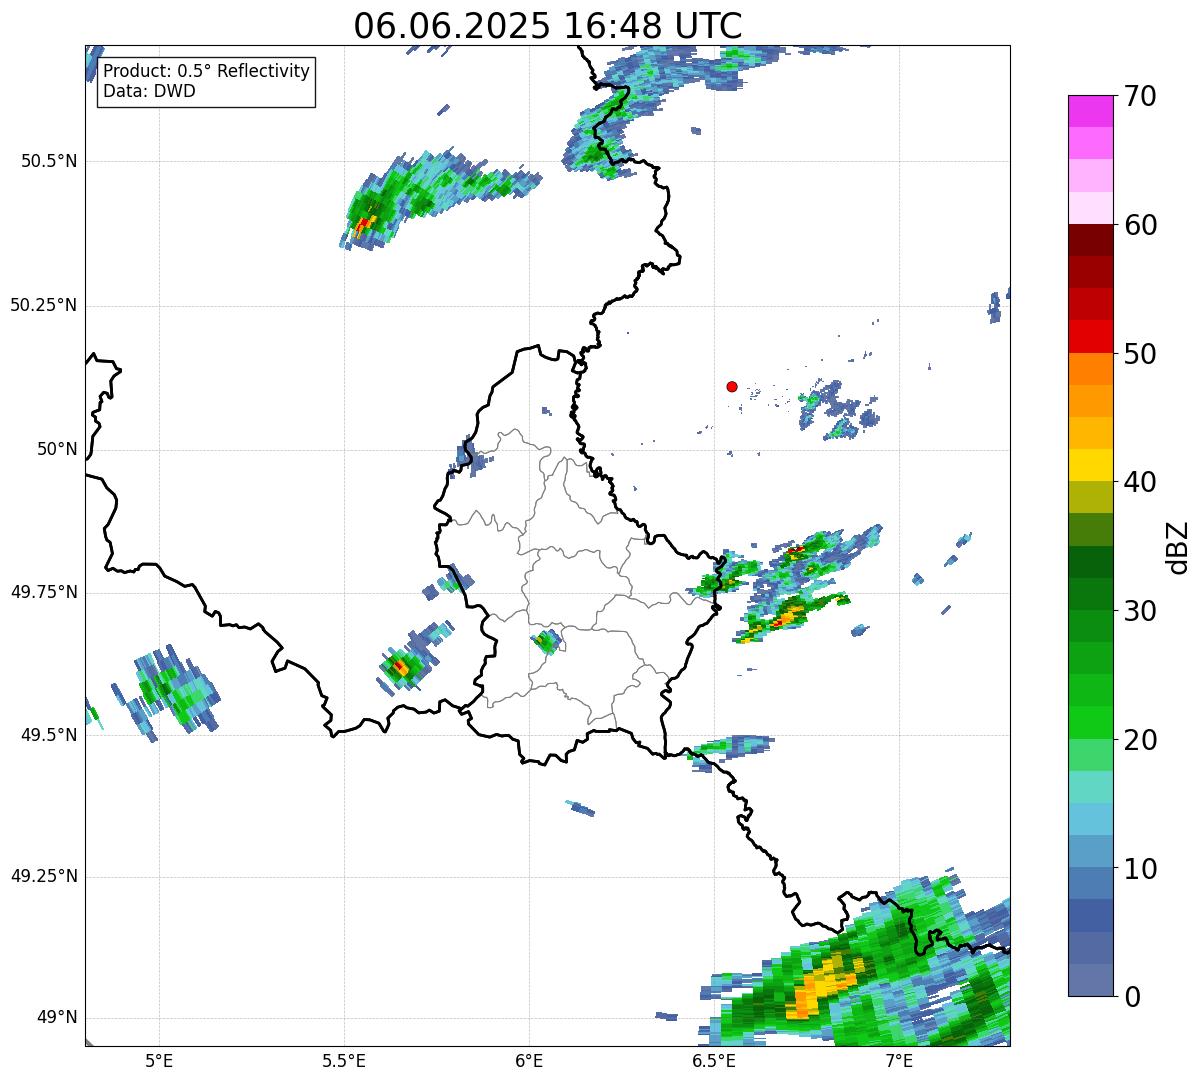
Task: Click the title "06.06.2025 16:48 UTC"
Action: click(x=548, y=25)
